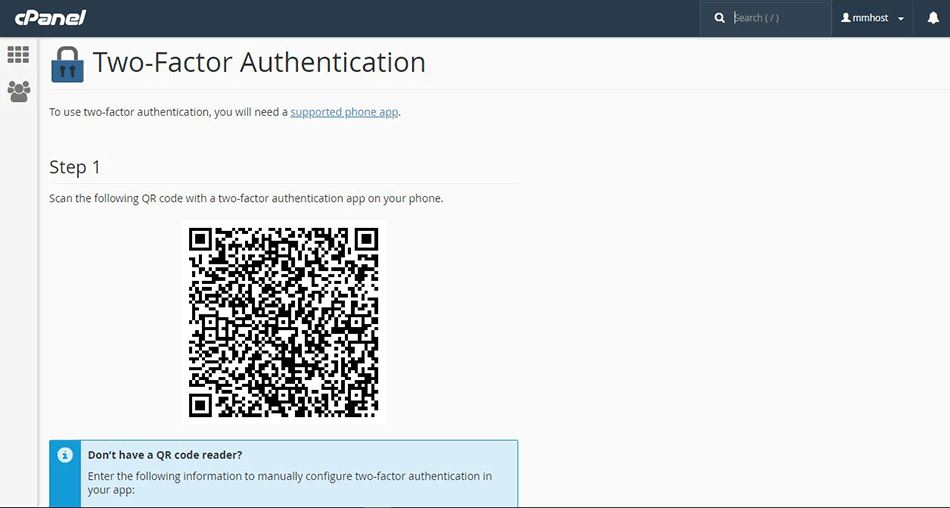The width and height of the screenshot is (950, 508).
Task: Expand the caret next to mmhost
Action: [901, 19]
